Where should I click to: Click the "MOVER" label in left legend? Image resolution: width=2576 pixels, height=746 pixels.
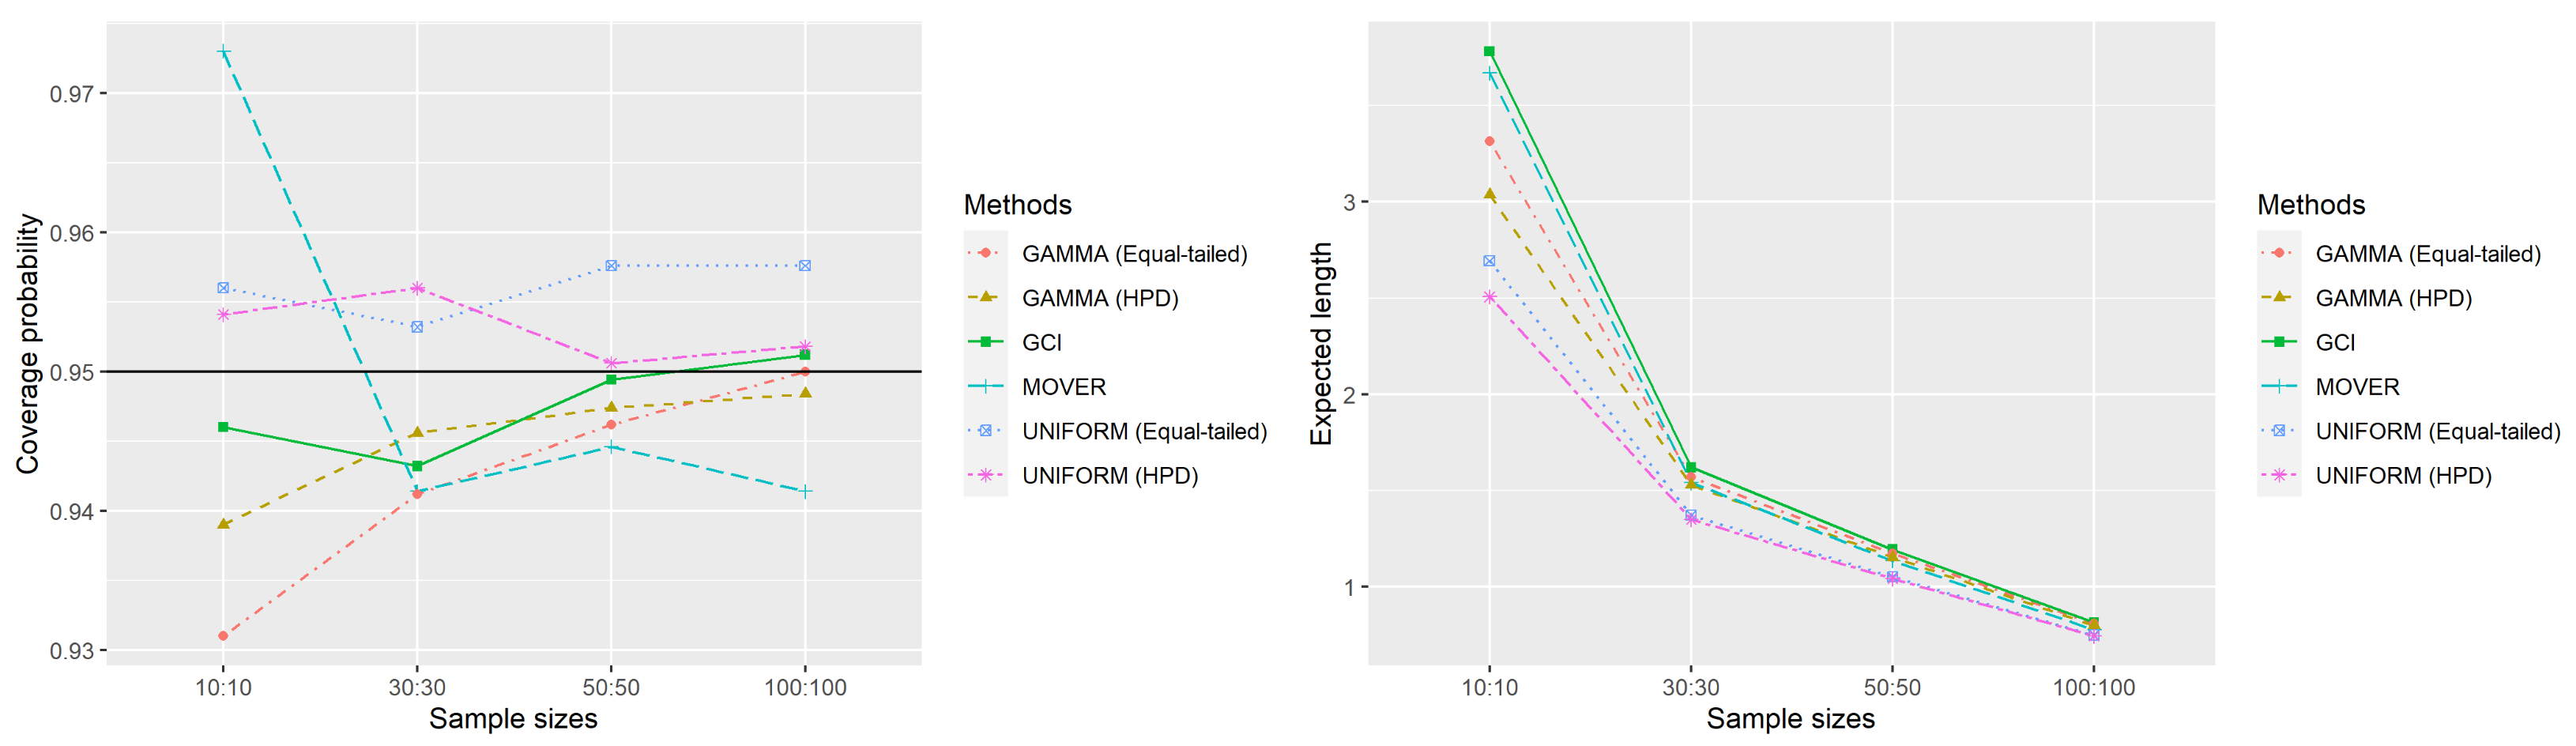1063,387
